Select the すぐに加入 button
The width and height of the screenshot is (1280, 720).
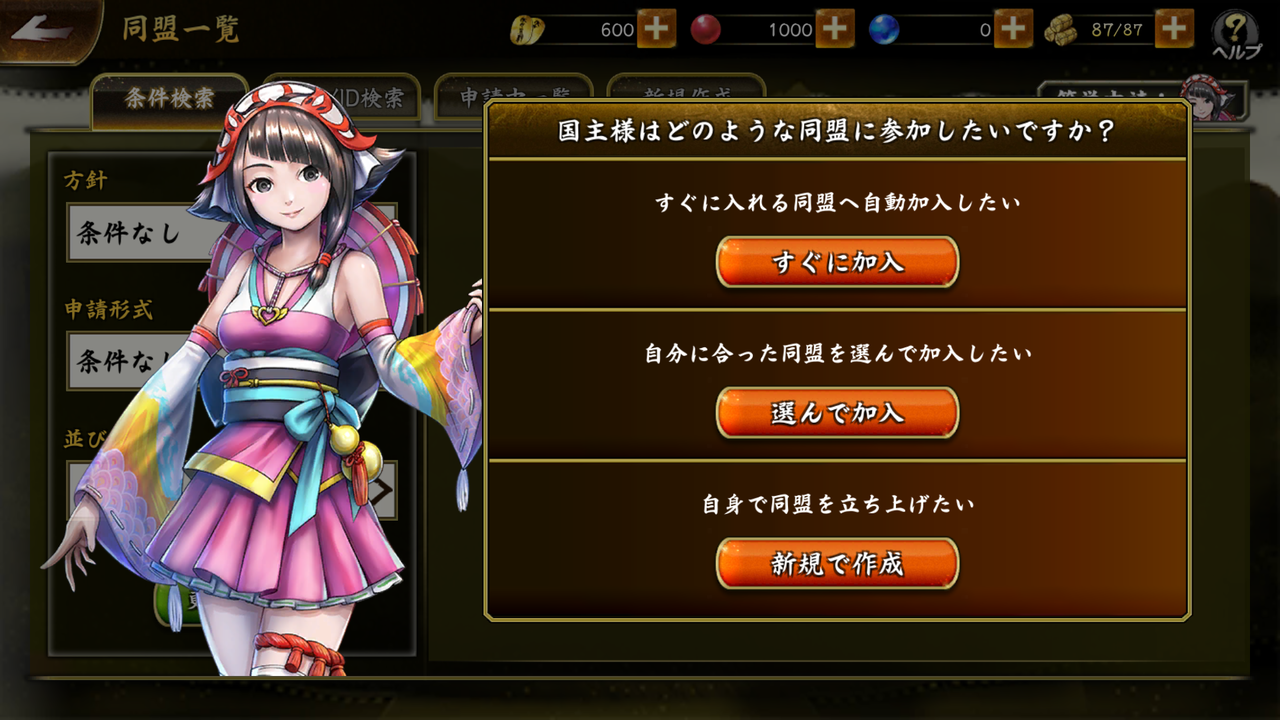[838, 262]
